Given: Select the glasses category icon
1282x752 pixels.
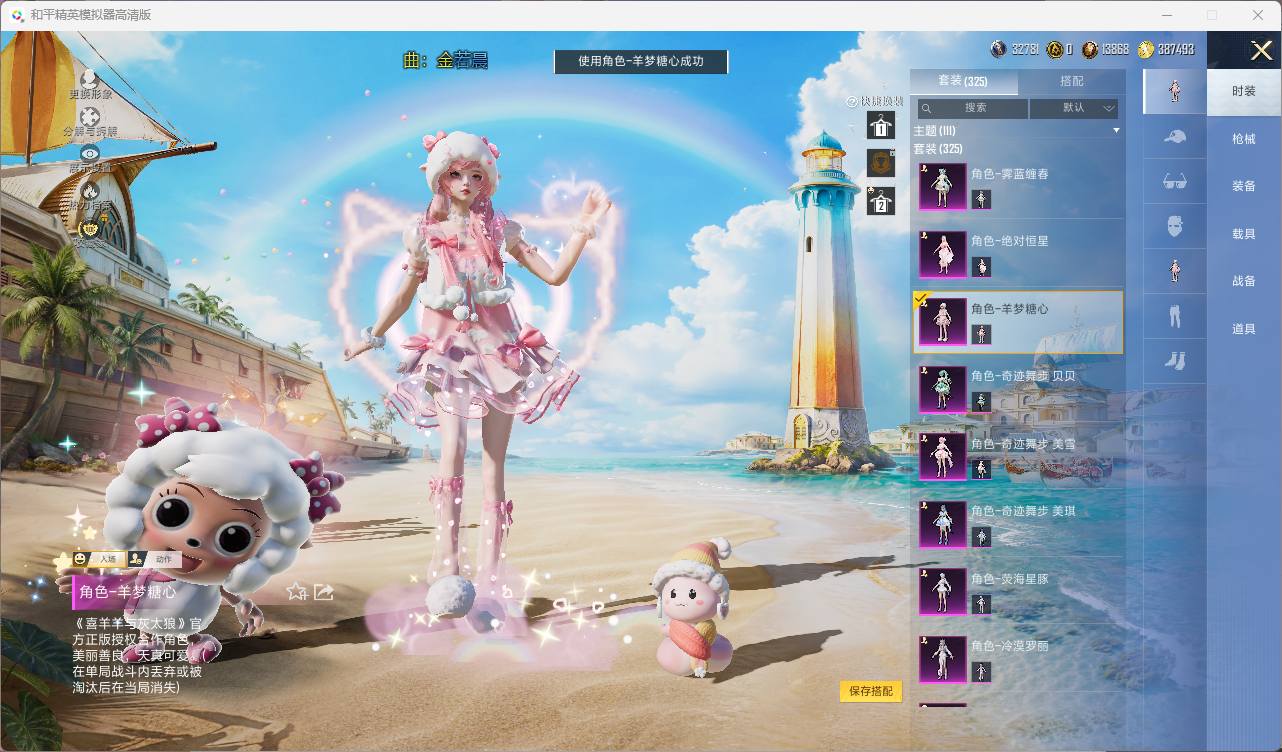Looking at the screenshot, I should coord(1175,181).
